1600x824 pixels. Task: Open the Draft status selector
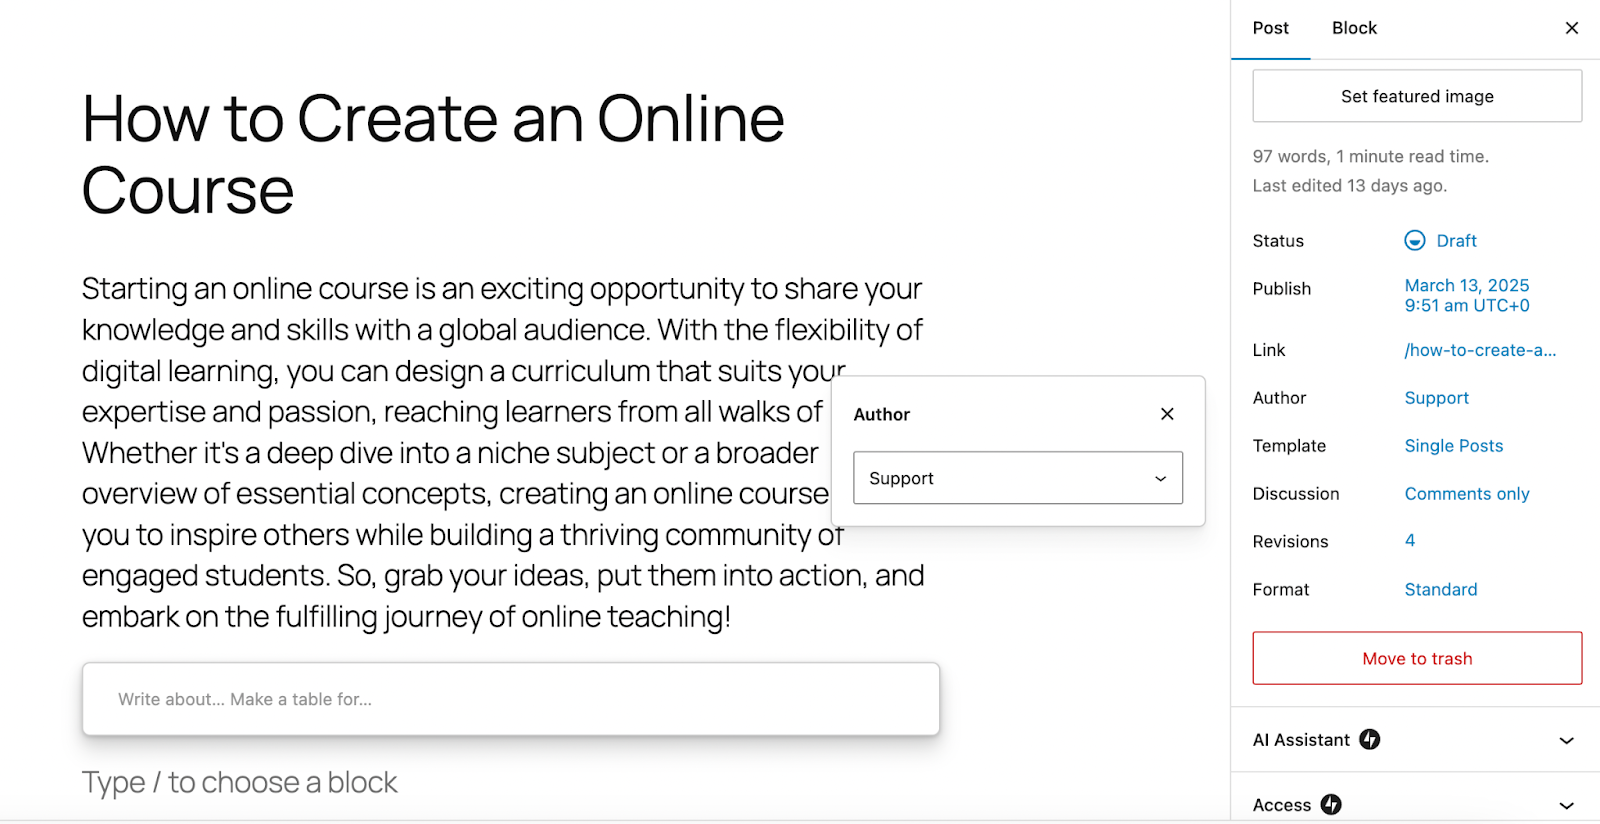[1440, 240]
